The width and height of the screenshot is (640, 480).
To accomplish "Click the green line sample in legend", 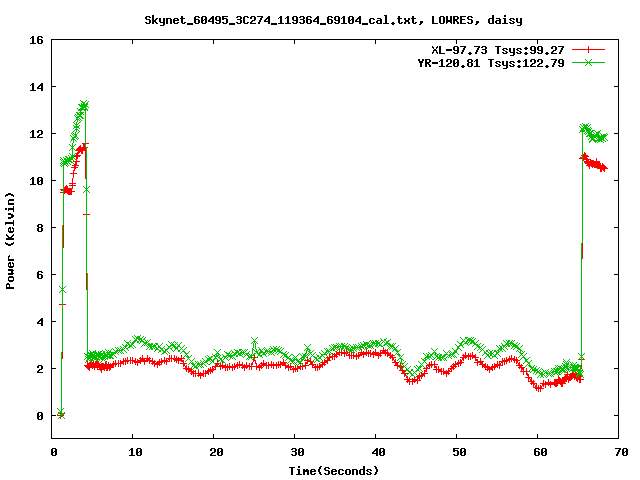I will [590, 62].
